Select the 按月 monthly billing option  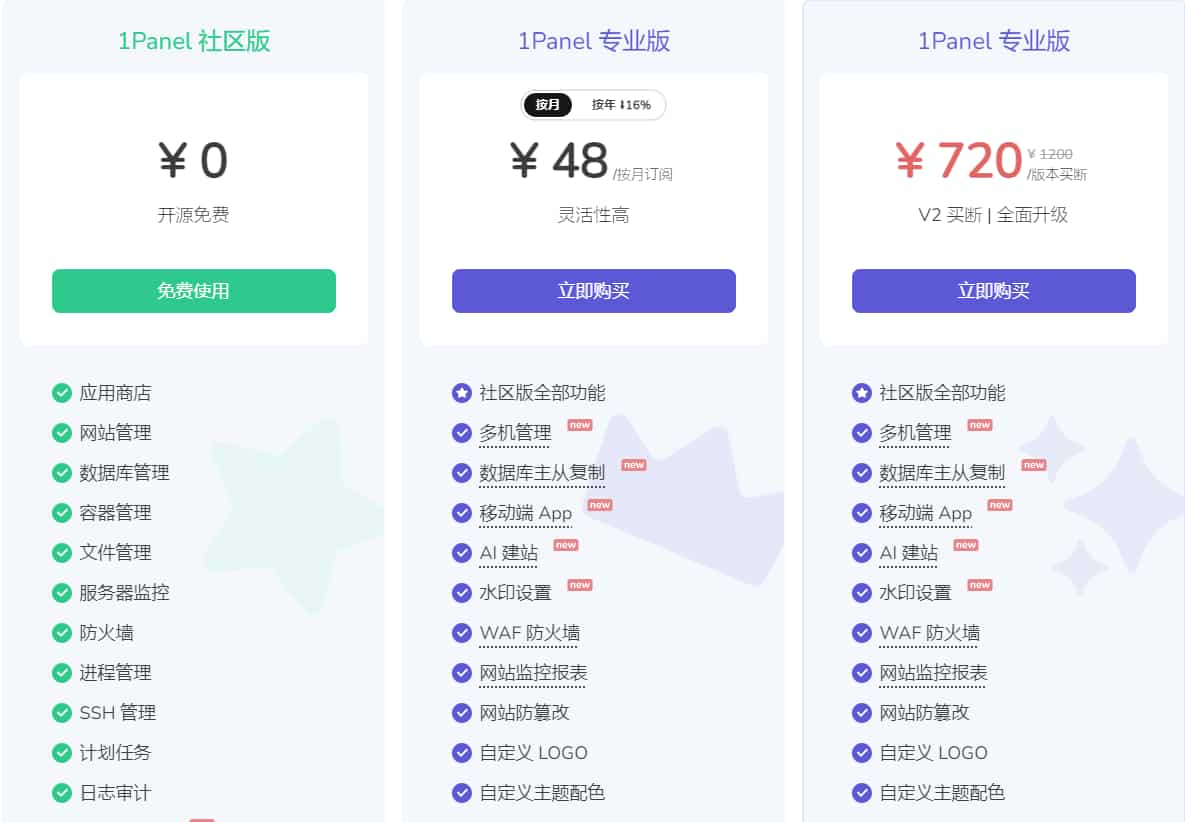548,105
